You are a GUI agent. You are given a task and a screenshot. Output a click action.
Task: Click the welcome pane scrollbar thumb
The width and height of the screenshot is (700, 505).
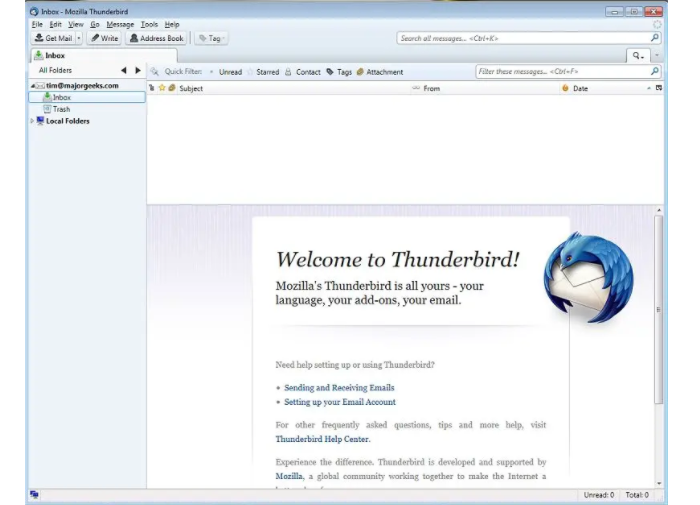point(658,309)
